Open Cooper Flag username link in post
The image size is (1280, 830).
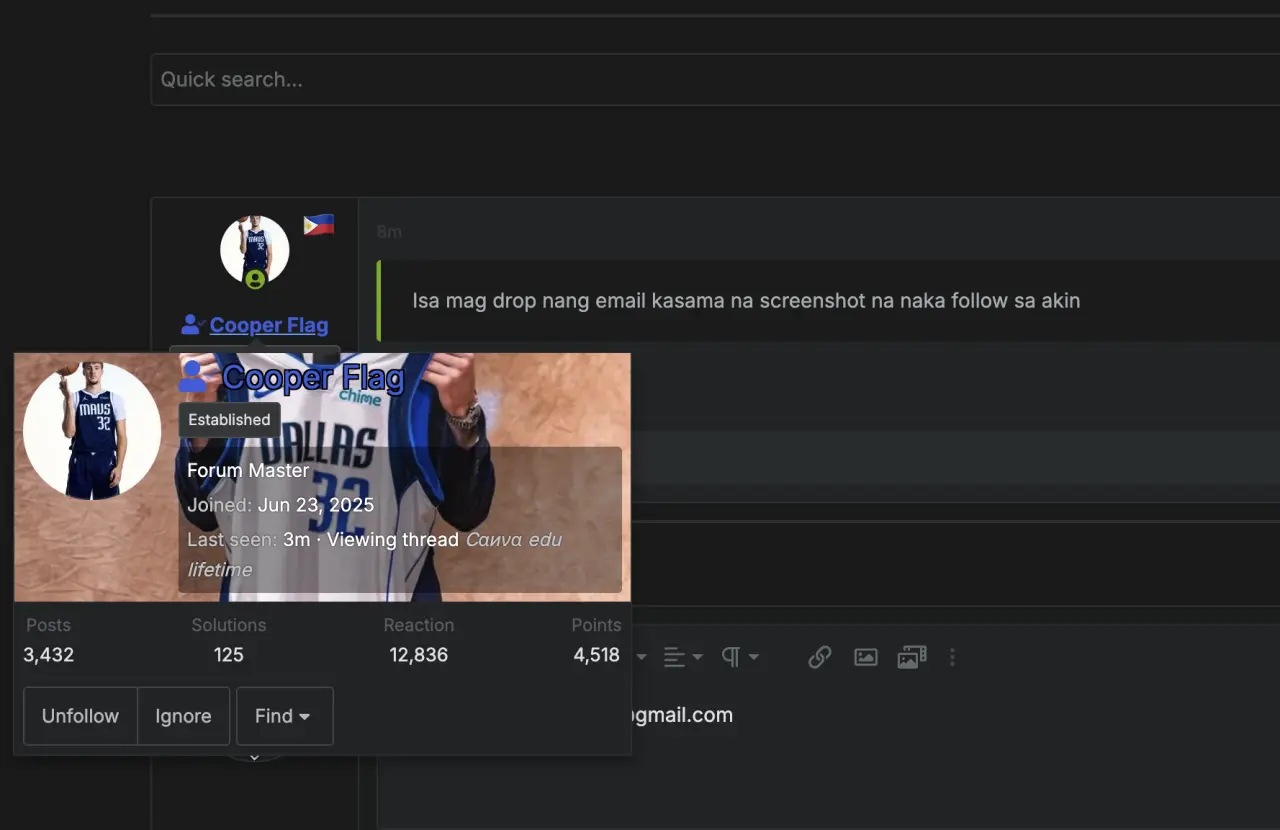point(269,325)
